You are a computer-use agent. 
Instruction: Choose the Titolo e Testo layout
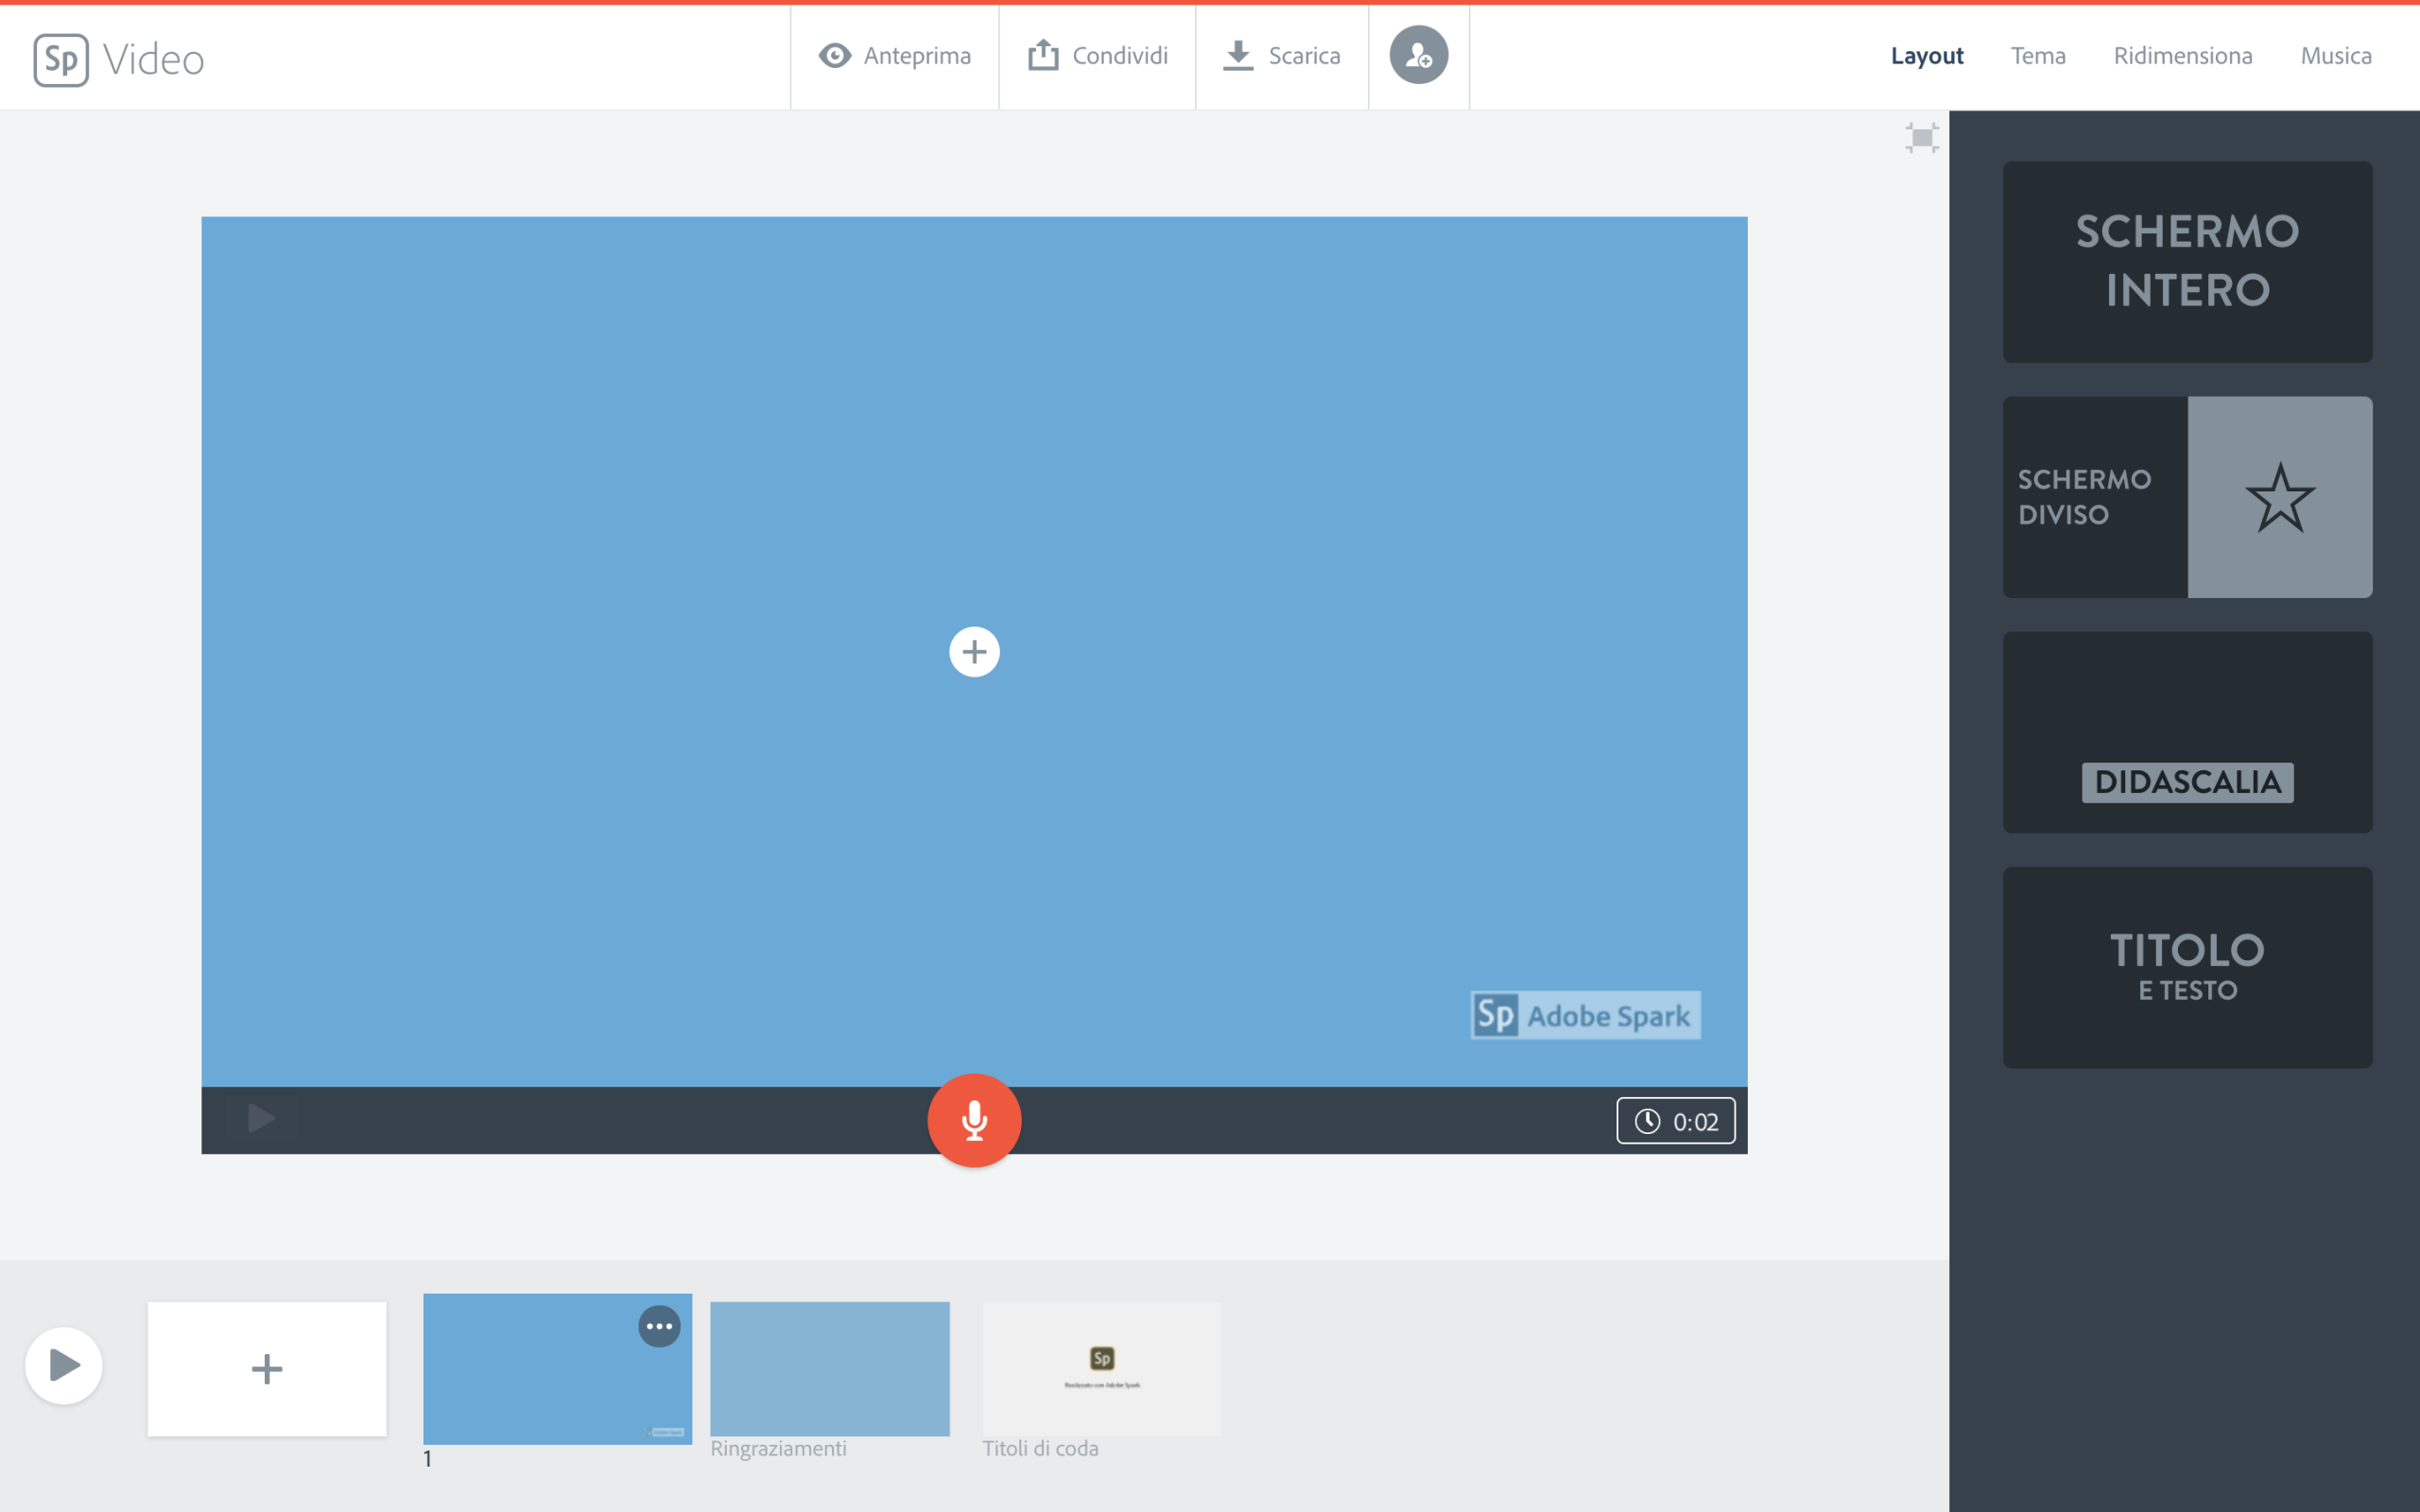point(2187,967)
